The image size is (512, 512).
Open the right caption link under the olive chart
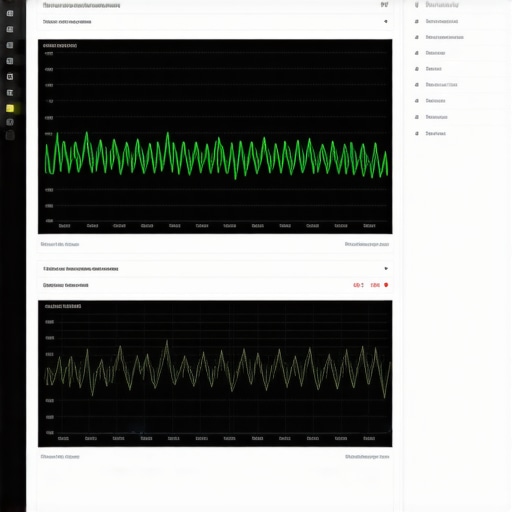(x=367, y=457)
